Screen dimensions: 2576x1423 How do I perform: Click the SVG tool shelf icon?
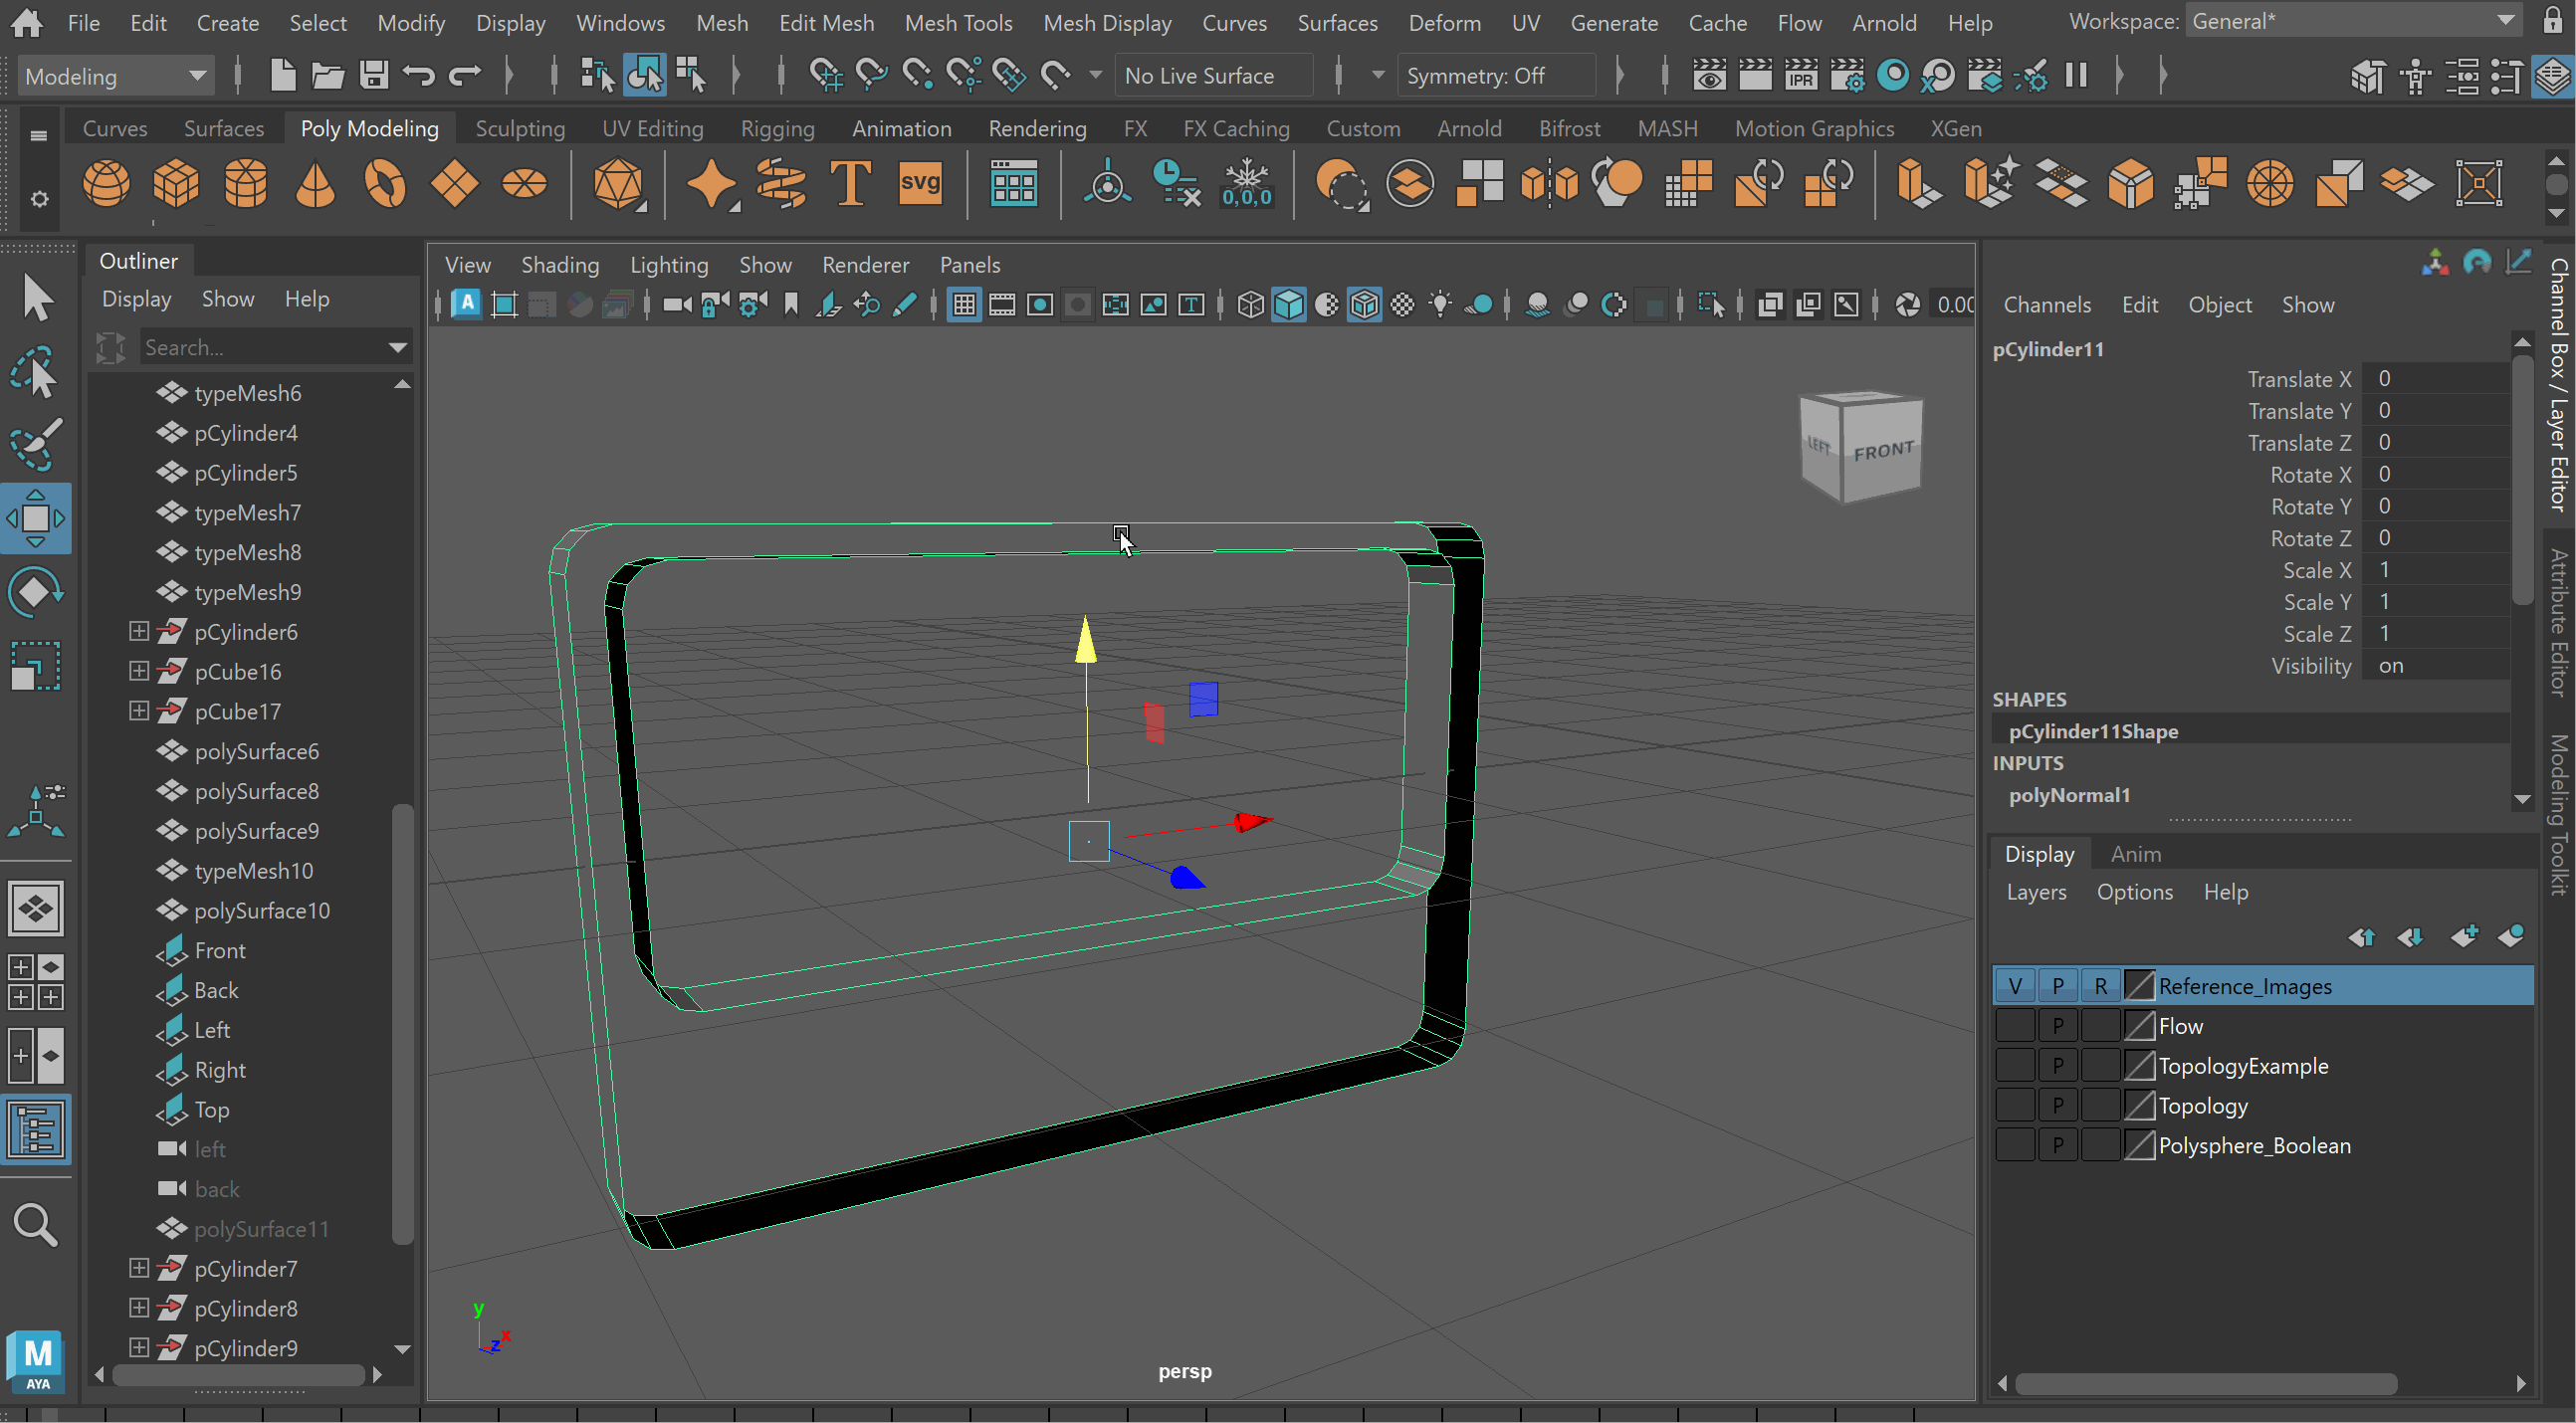tap(919, 184)
